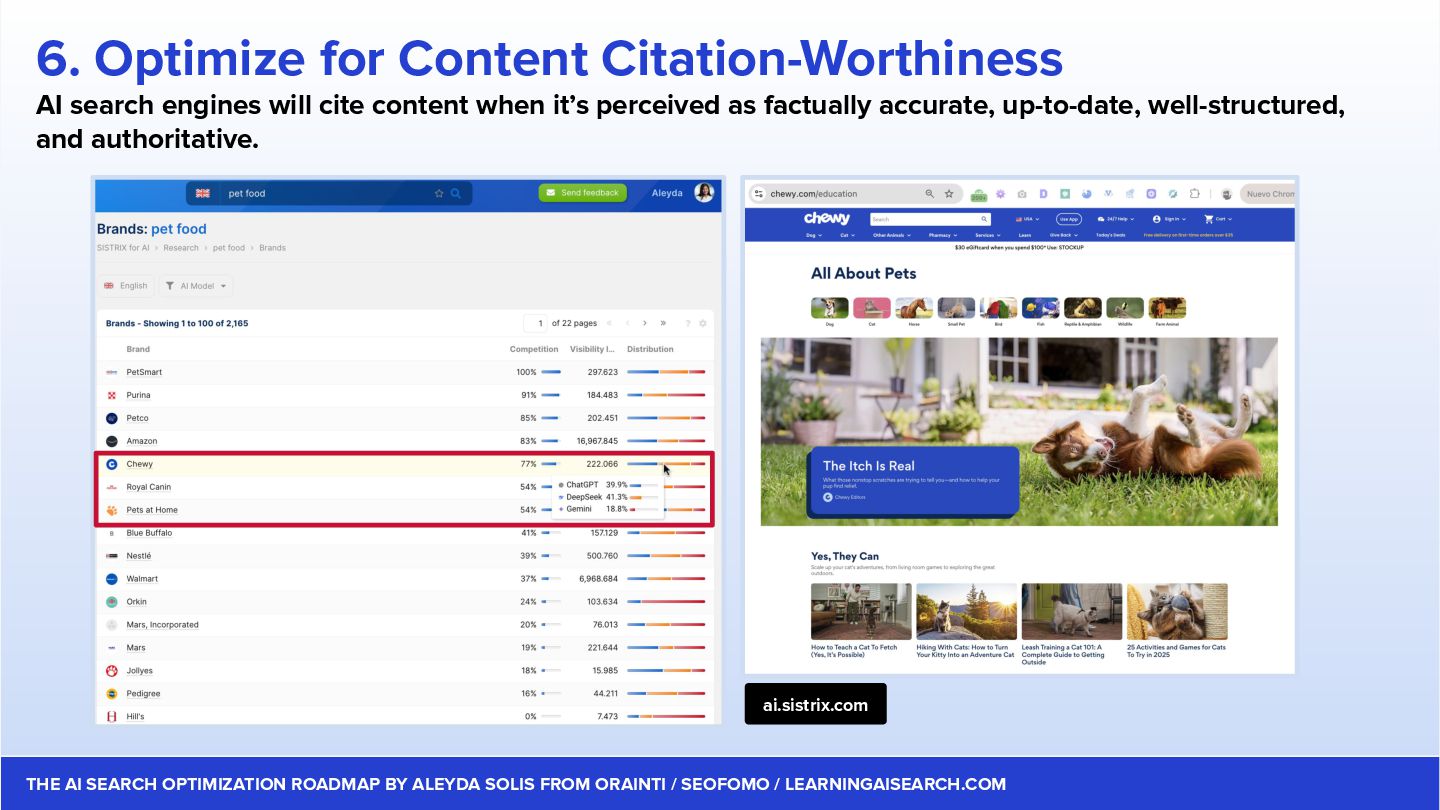1440x810 pixels.
Task: Click the Chewy site search field
Action: [x=930, y=219]
